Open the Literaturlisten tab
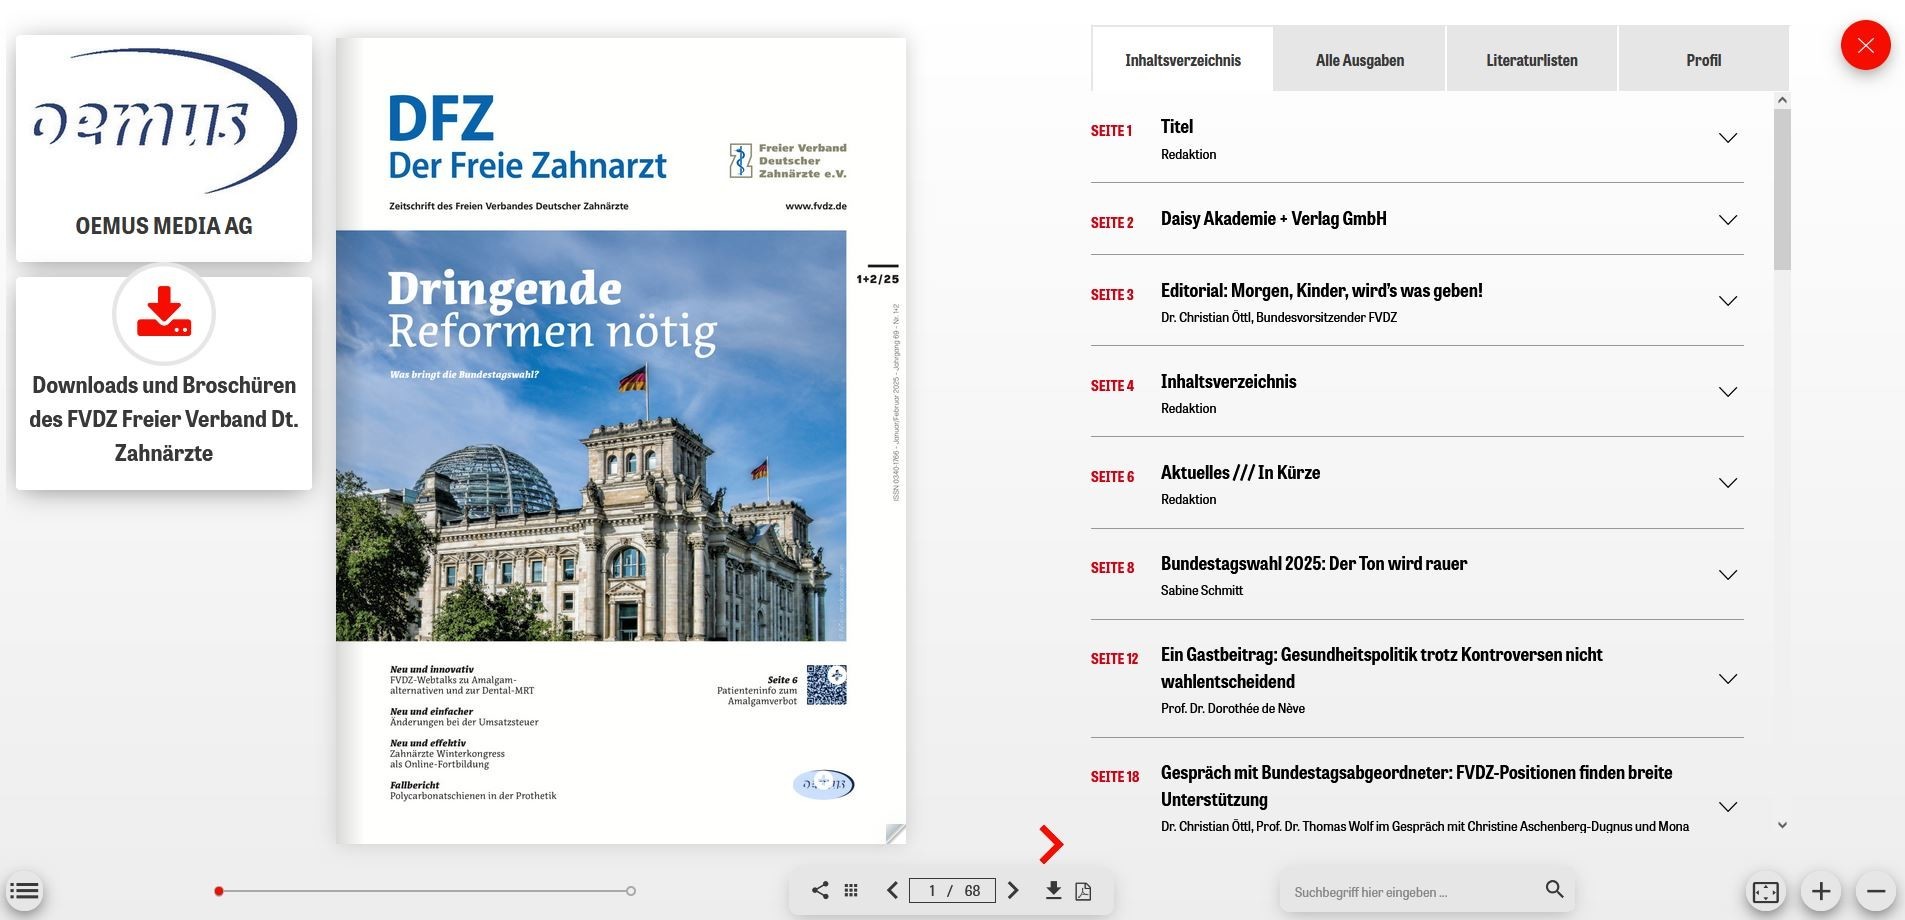Image resolution: width=1905 pixels, height=920 pixels. pos(1532,60)
